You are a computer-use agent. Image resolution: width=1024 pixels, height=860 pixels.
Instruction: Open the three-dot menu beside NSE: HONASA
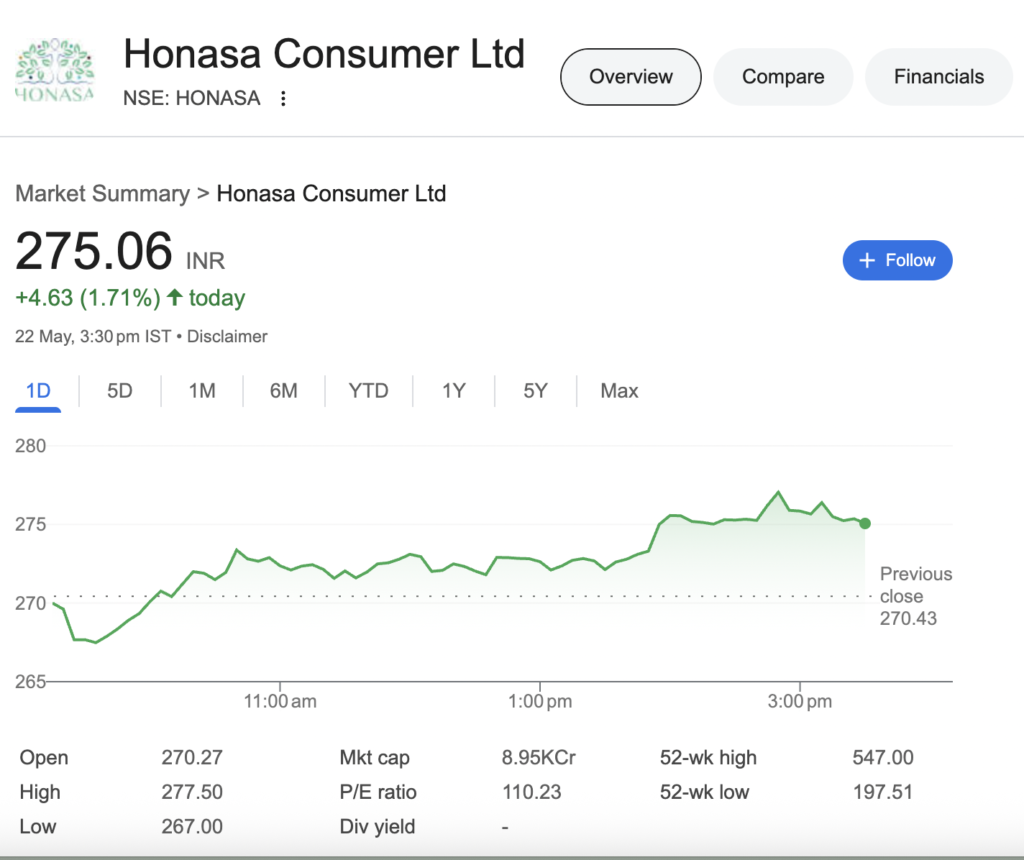pos(283,99)
